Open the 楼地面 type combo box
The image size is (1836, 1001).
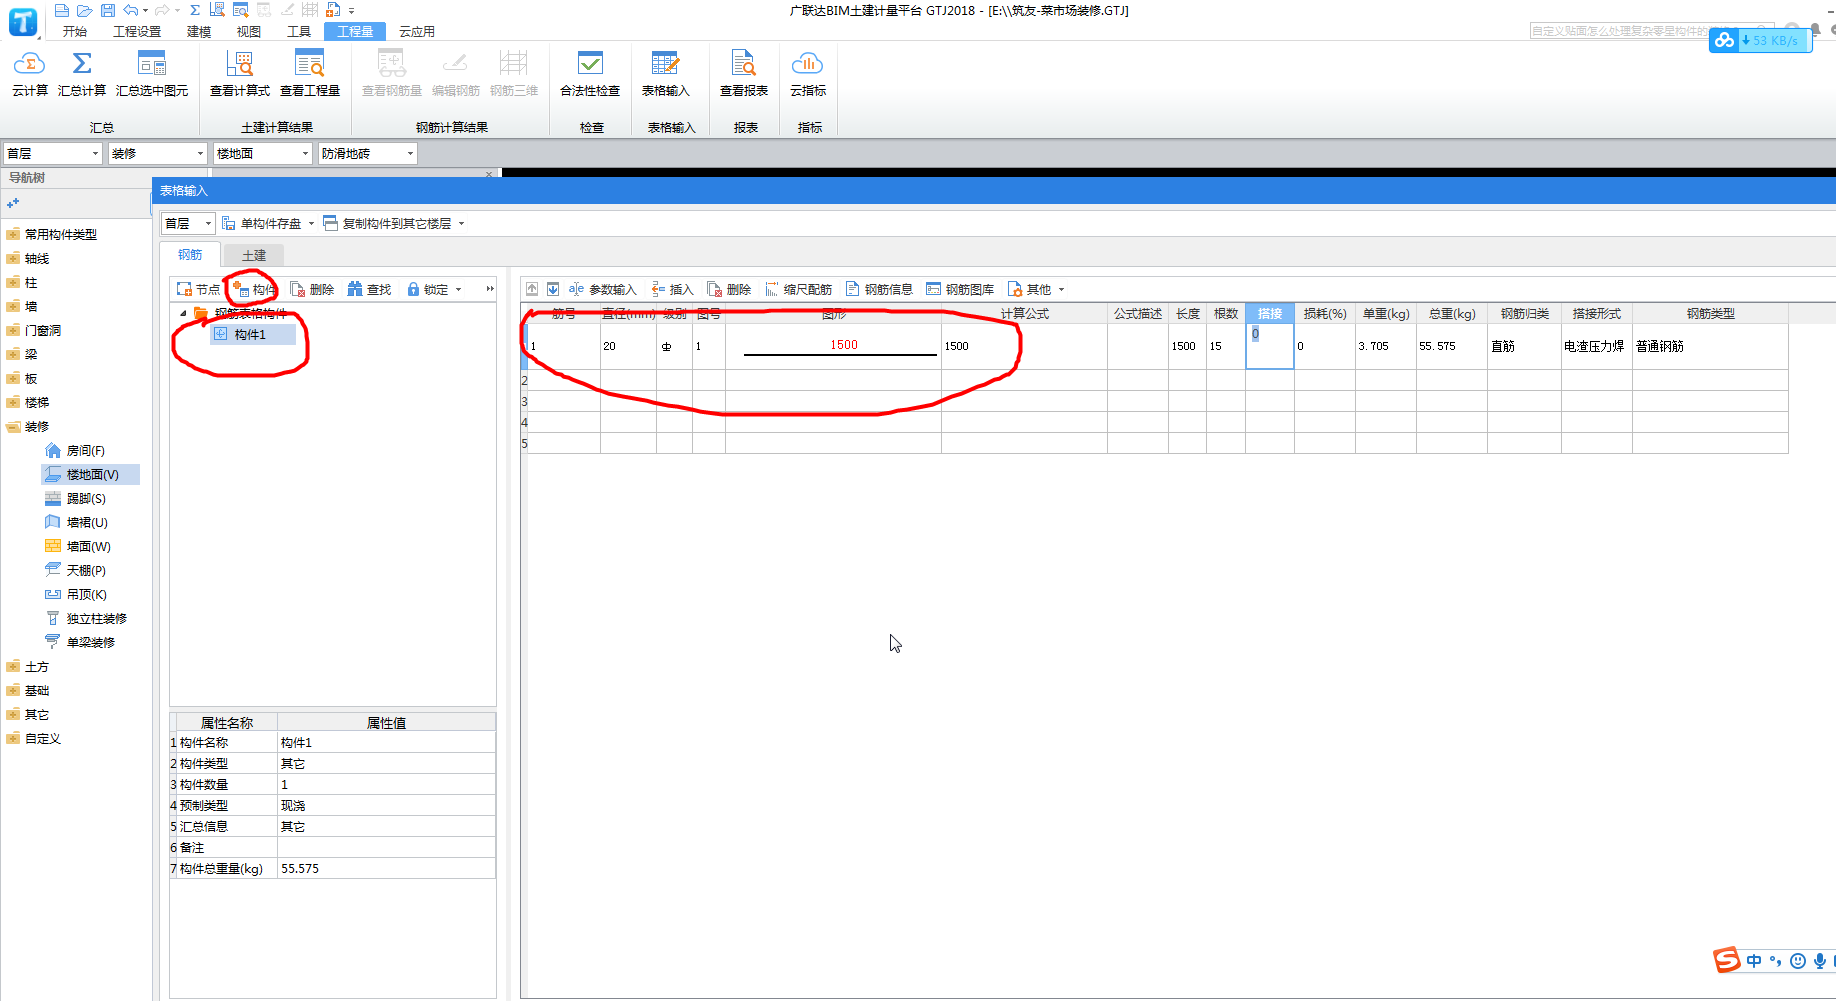(262, 153)
